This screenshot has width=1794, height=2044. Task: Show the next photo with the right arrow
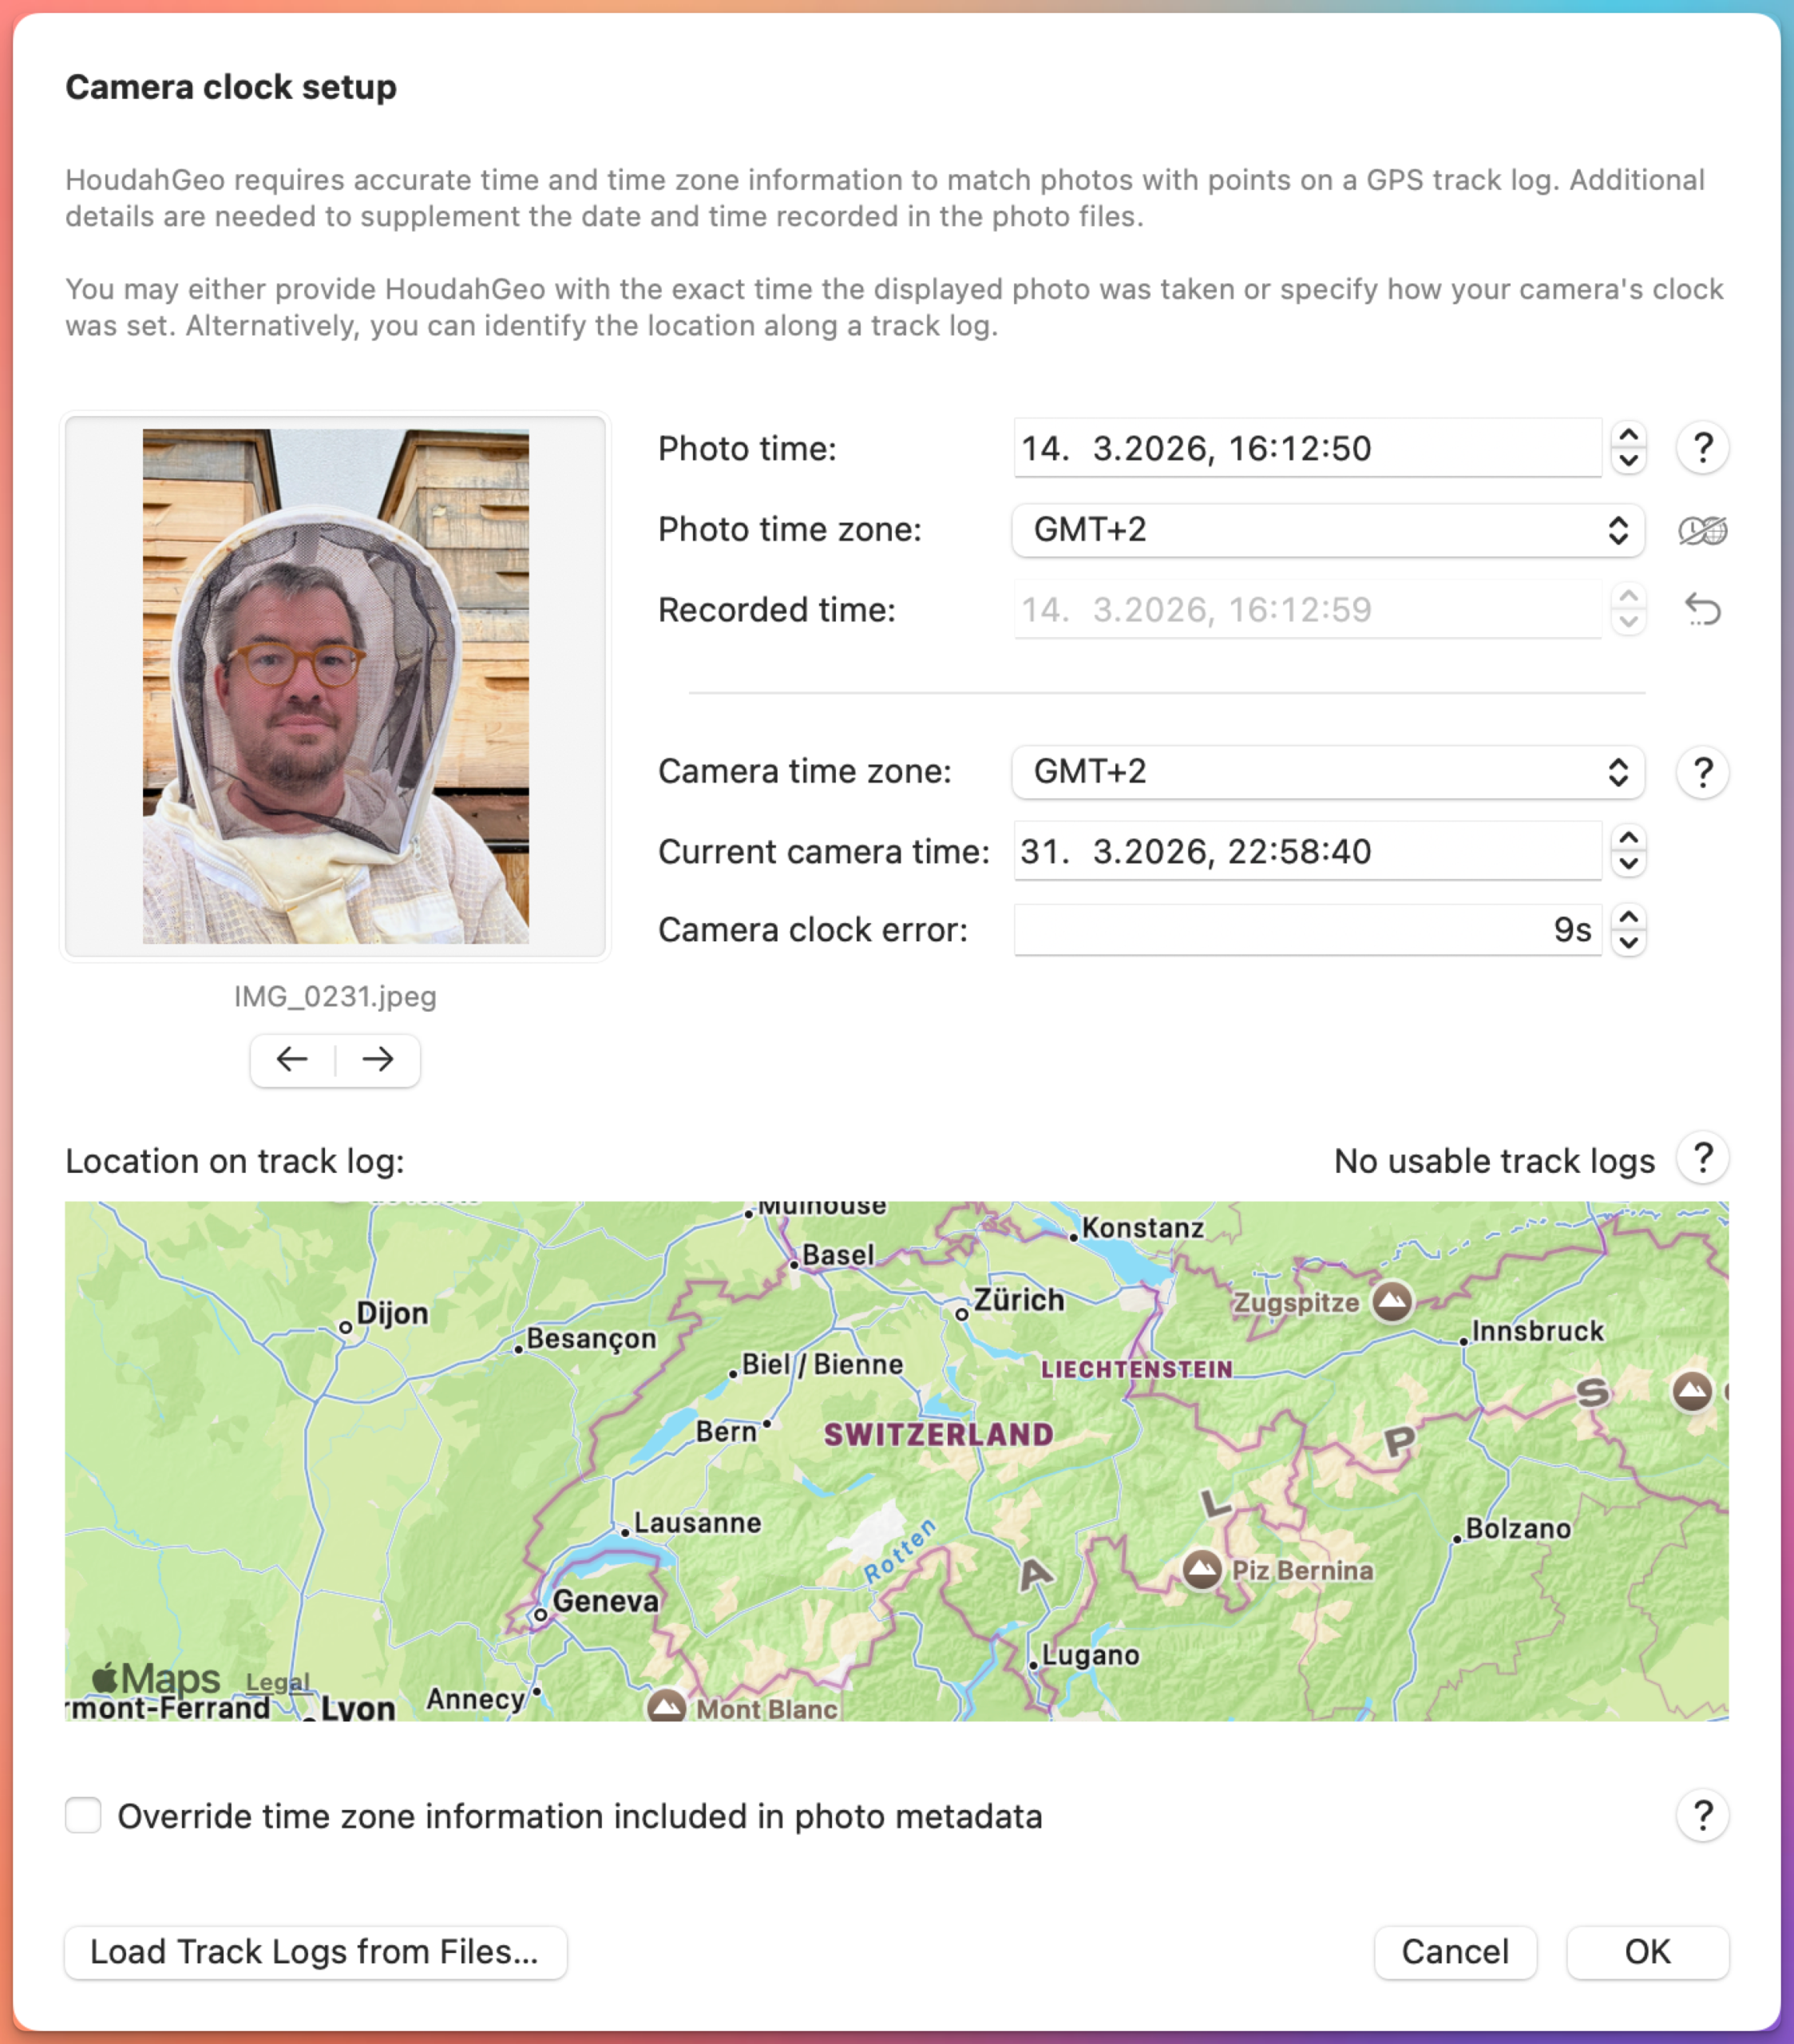[x=377, y=1060]
